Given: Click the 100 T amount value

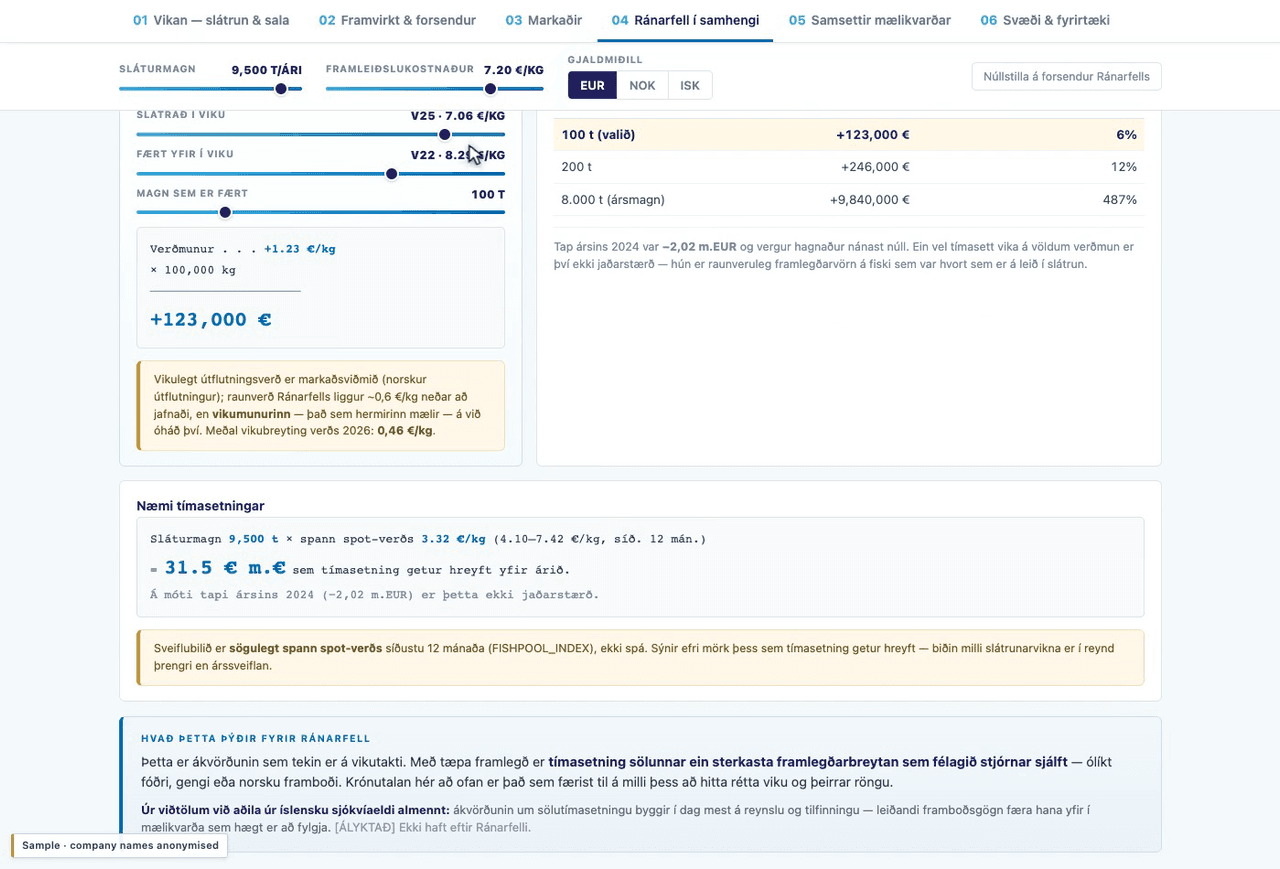Looking at the screenshot, I should (488, 194).
